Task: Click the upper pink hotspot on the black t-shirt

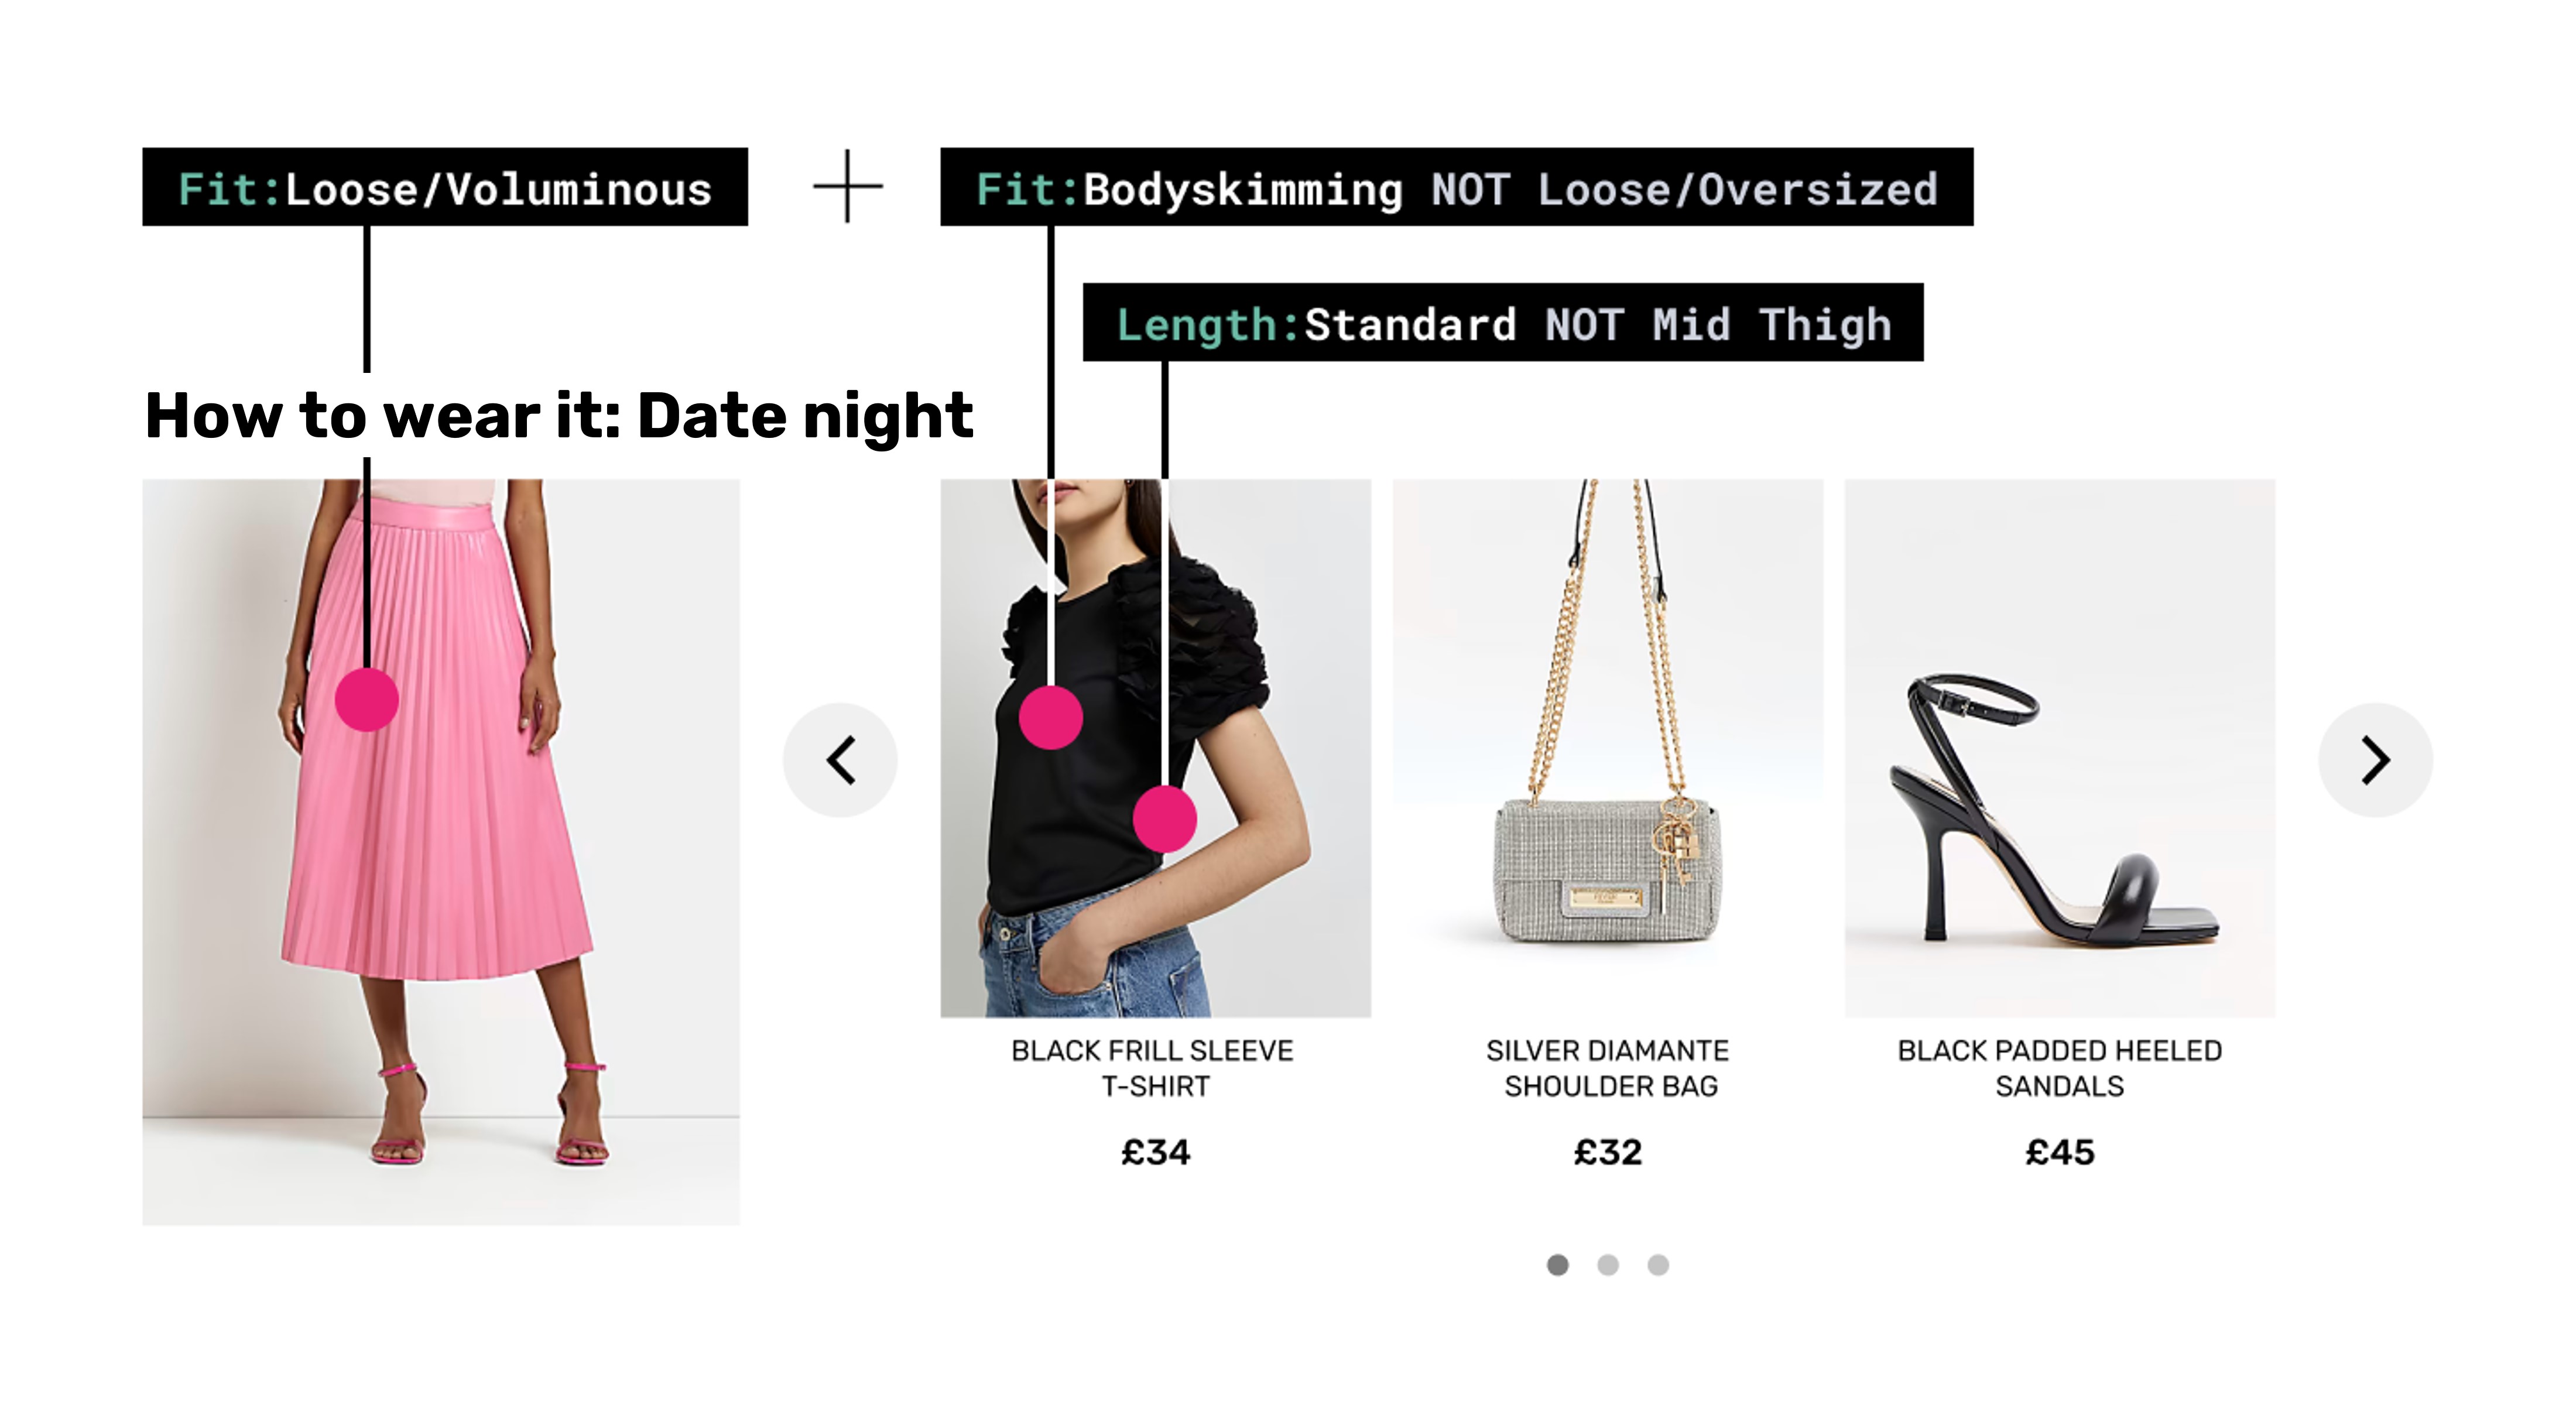Action: 1051,717
